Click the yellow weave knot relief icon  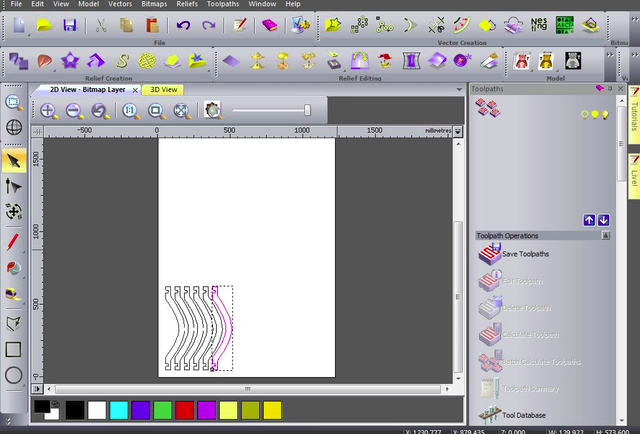point(147,61)
